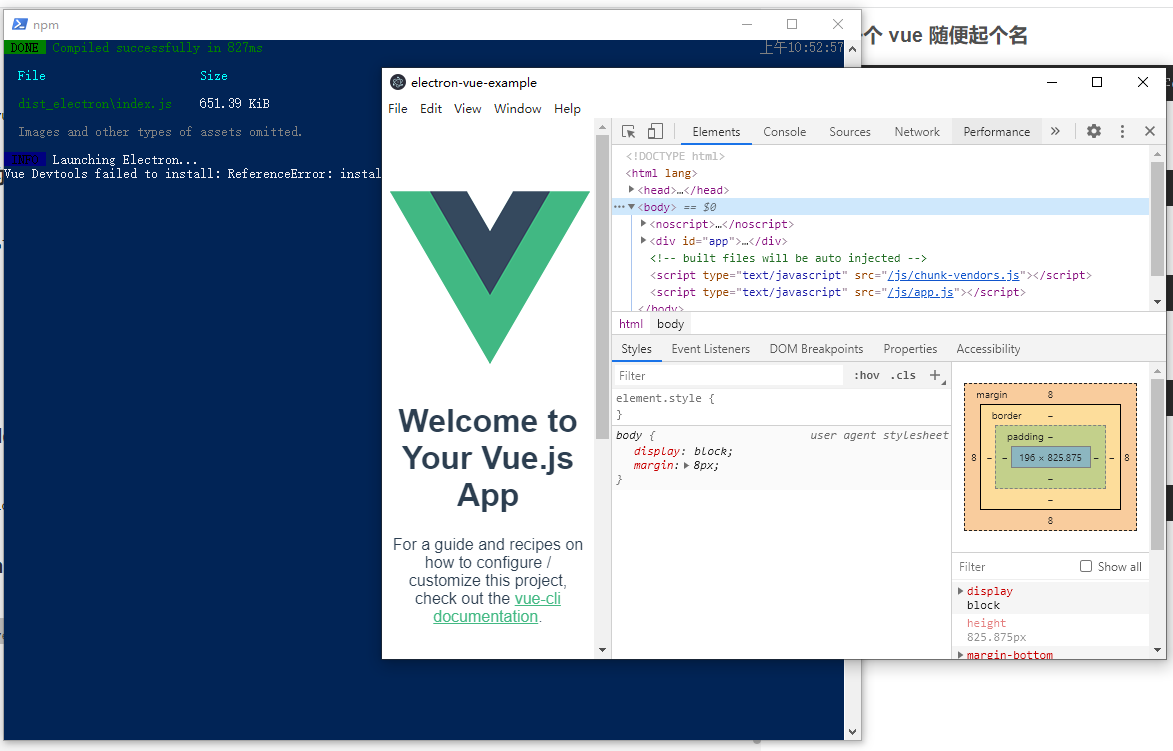Switch to the Network tab
1173x751 pixels.
tap(917, 132)
